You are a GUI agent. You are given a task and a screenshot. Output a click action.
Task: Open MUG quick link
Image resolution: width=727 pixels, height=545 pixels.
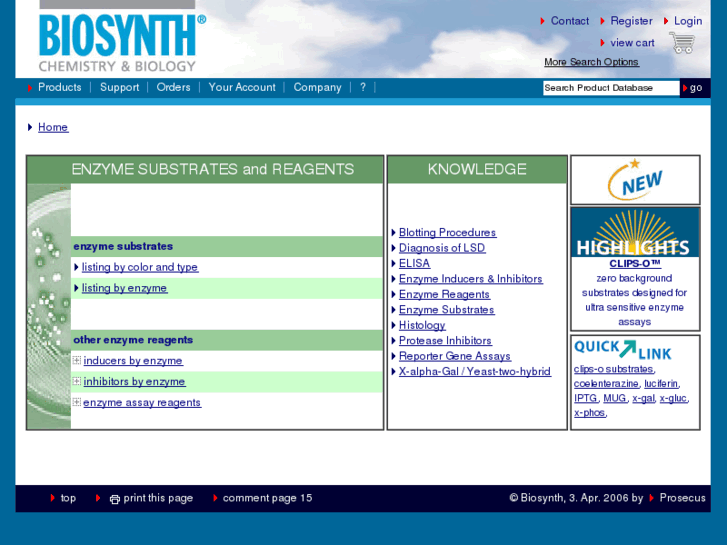coord(614,398)
